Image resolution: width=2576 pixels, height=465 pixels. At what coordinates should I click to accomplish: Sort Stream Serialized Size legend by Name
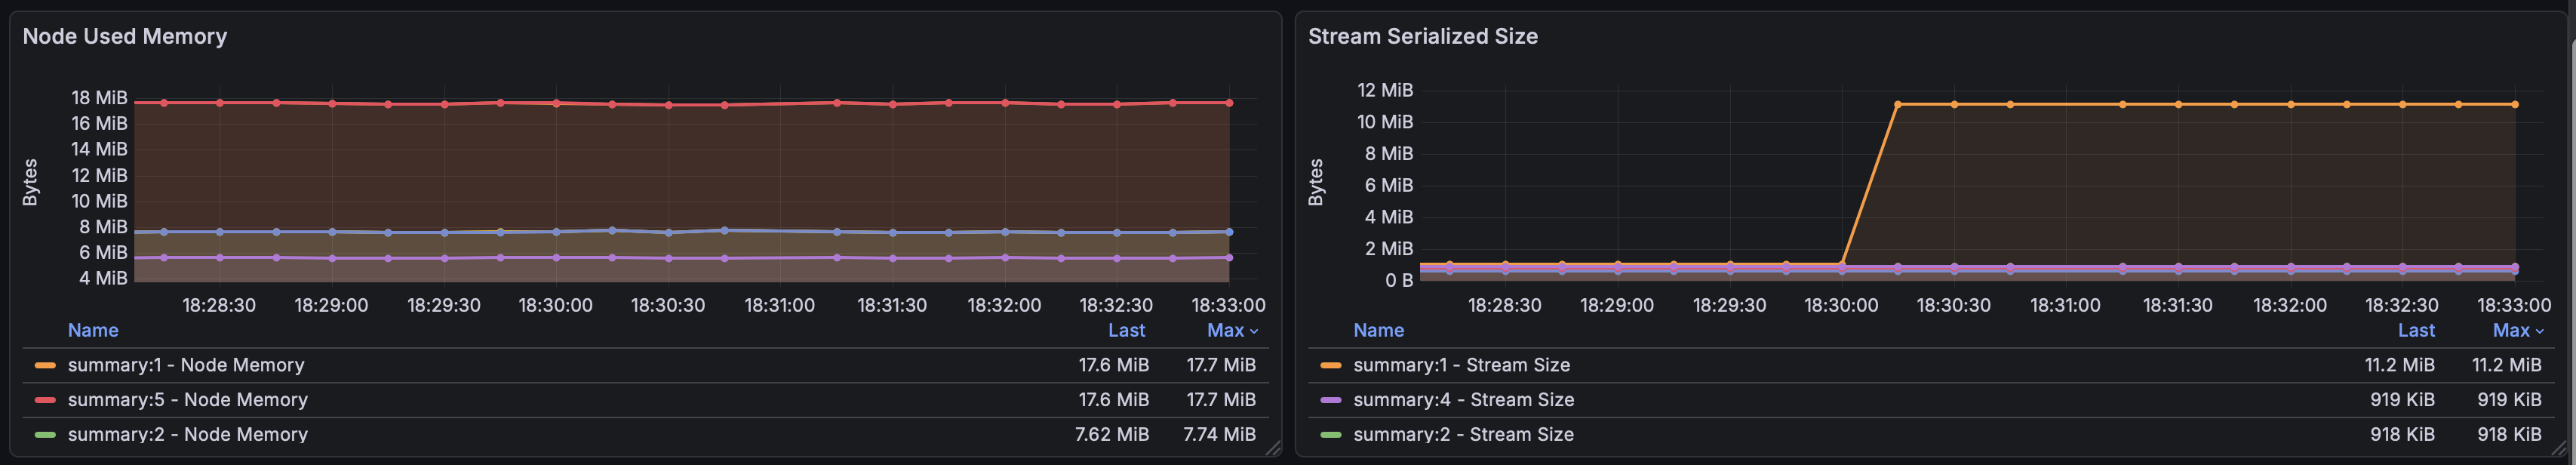point(1378,330)
